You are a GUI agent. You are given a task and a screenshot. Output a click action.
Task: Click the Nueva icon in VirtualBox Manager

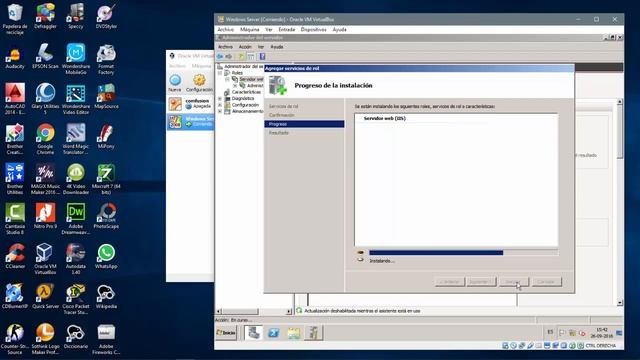click(x=175, y=83)
